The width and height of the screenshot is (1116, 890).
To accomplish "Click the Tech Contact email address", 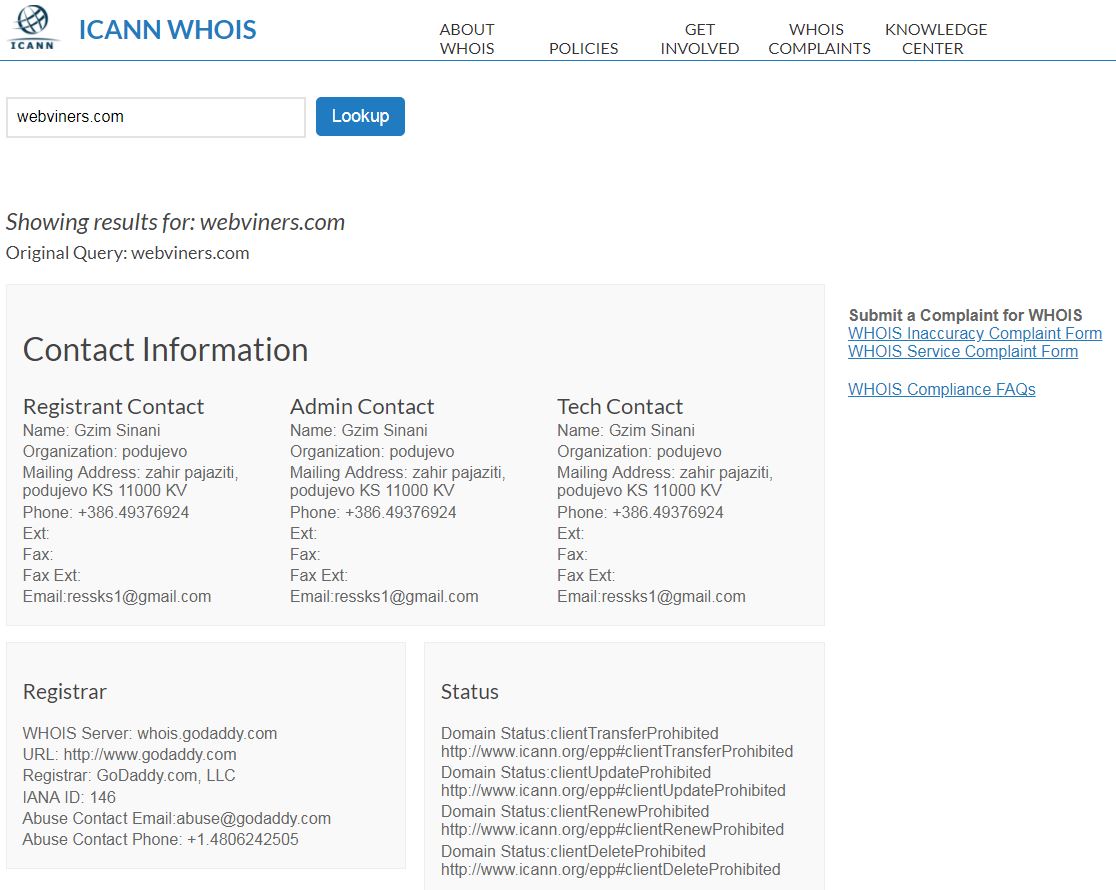I will [673, 596].
